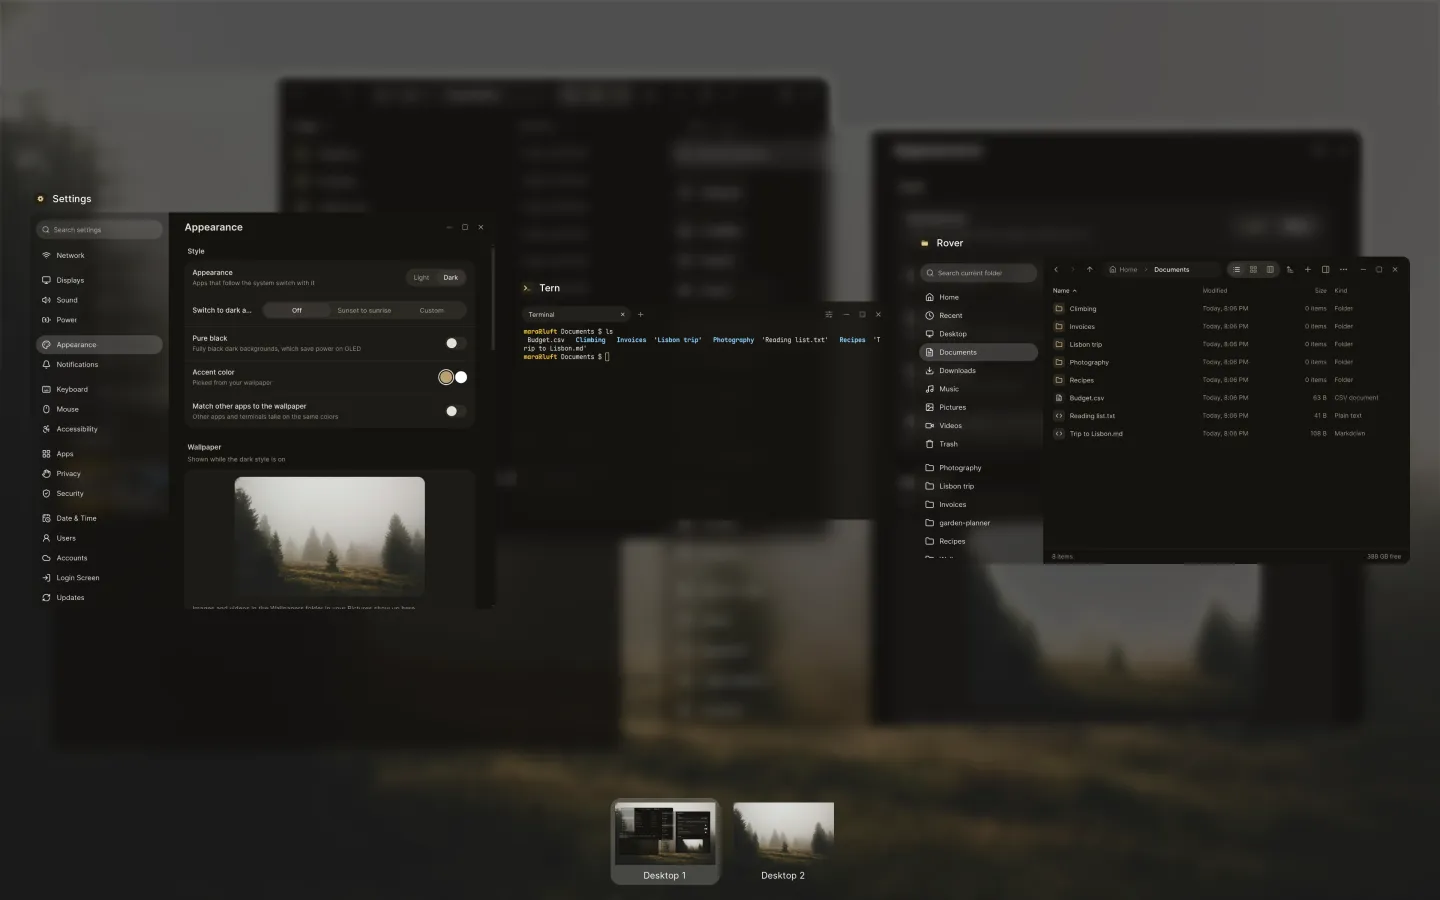Open Rover's sort order menu icon
1440x900 pixels.
click(x=1290, y=269)
